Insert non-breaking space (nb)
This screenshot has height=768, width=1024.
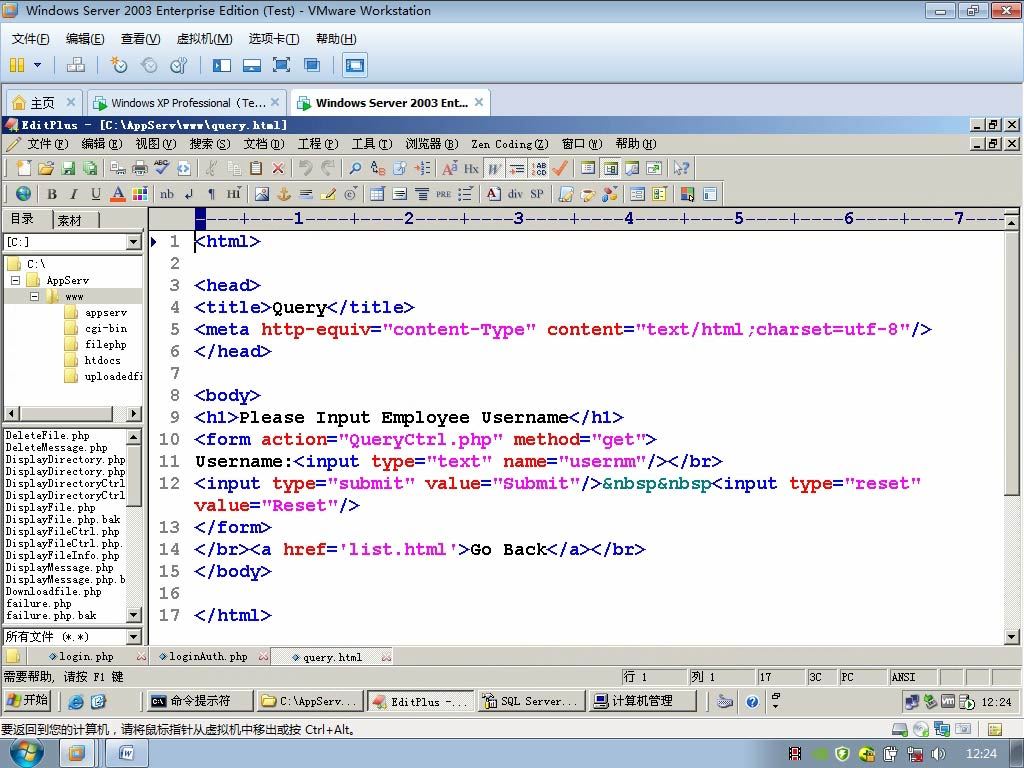167,194
